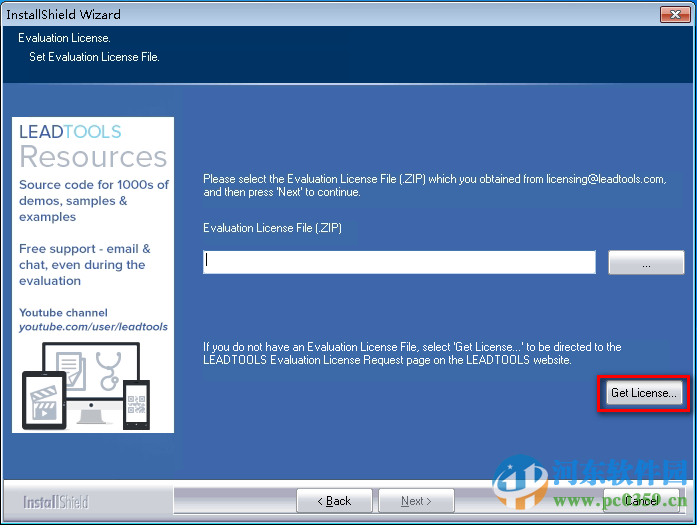Close the InstallShield Wizard window
The width and height of the screenshot is (697, 525).
click(675, 14)
